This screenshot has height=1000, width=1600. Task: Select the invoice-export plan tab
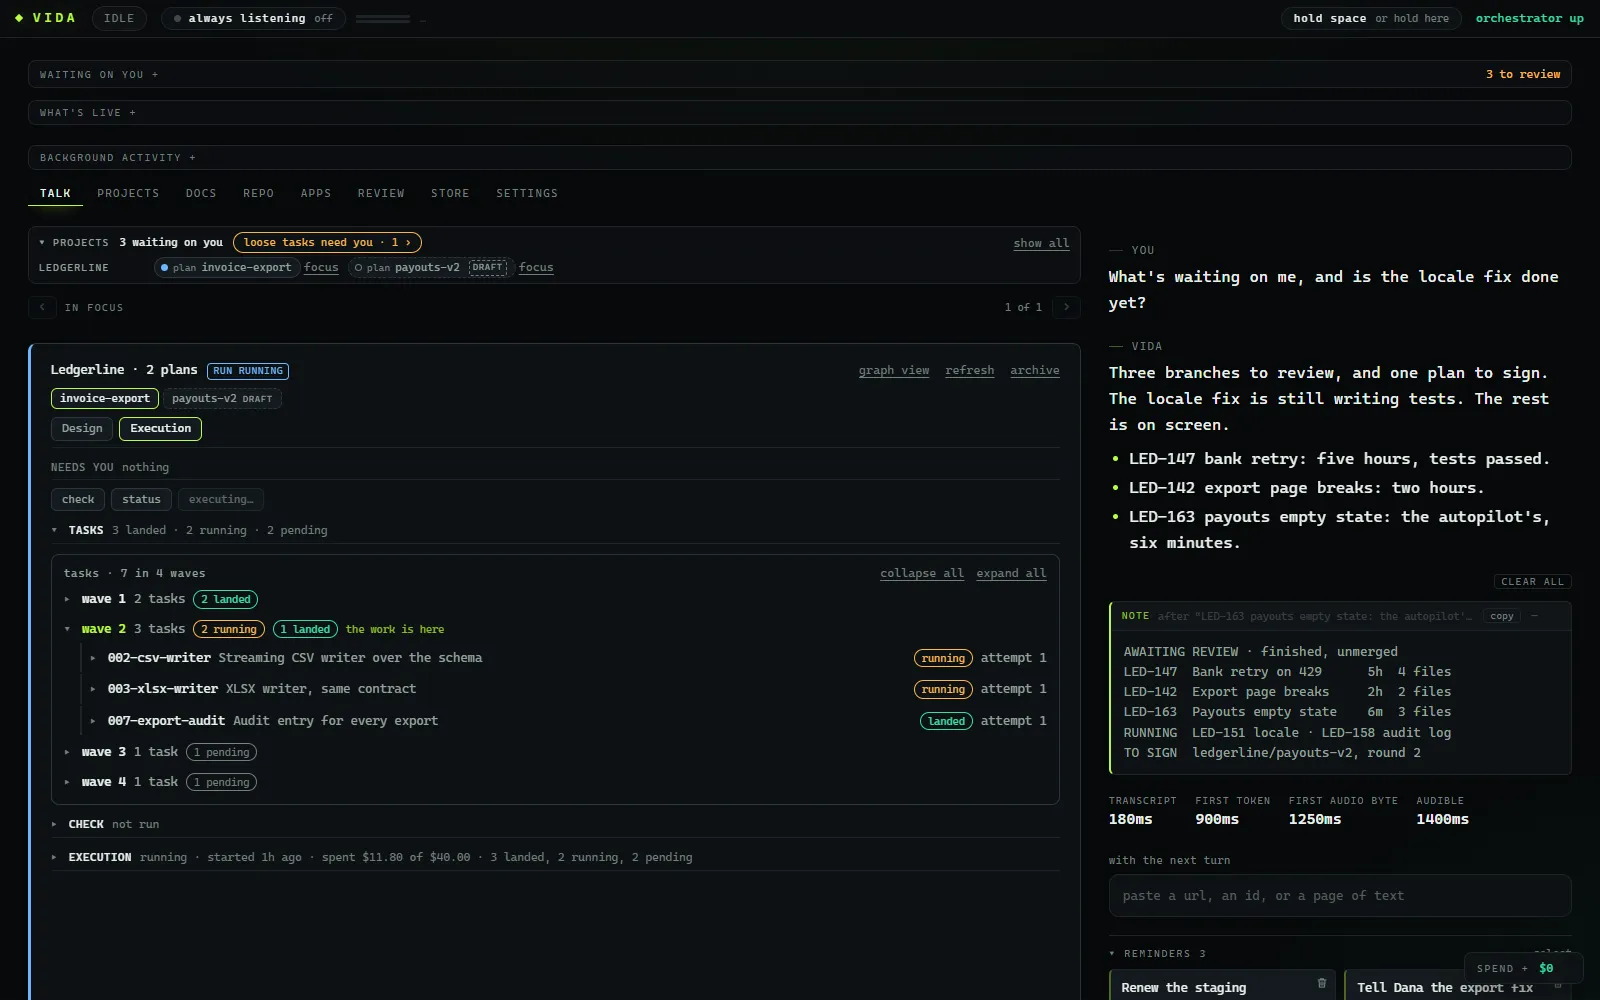[x=105, y=398]
